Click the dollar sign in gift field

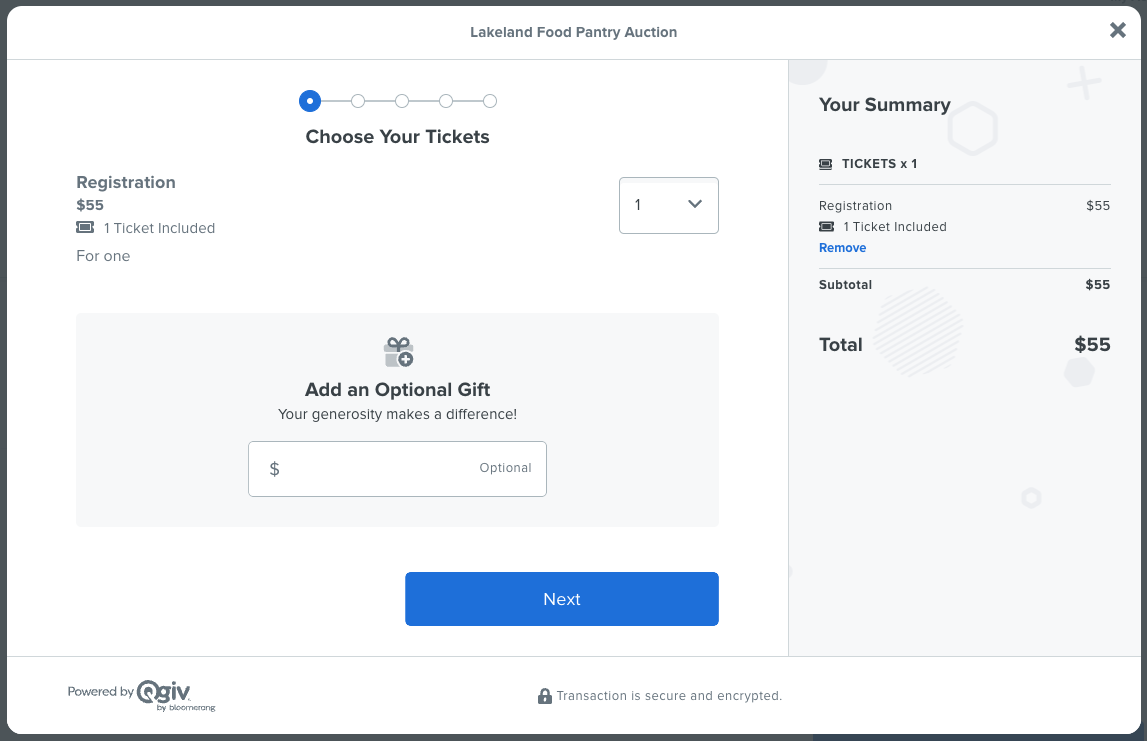click(274, 469)
